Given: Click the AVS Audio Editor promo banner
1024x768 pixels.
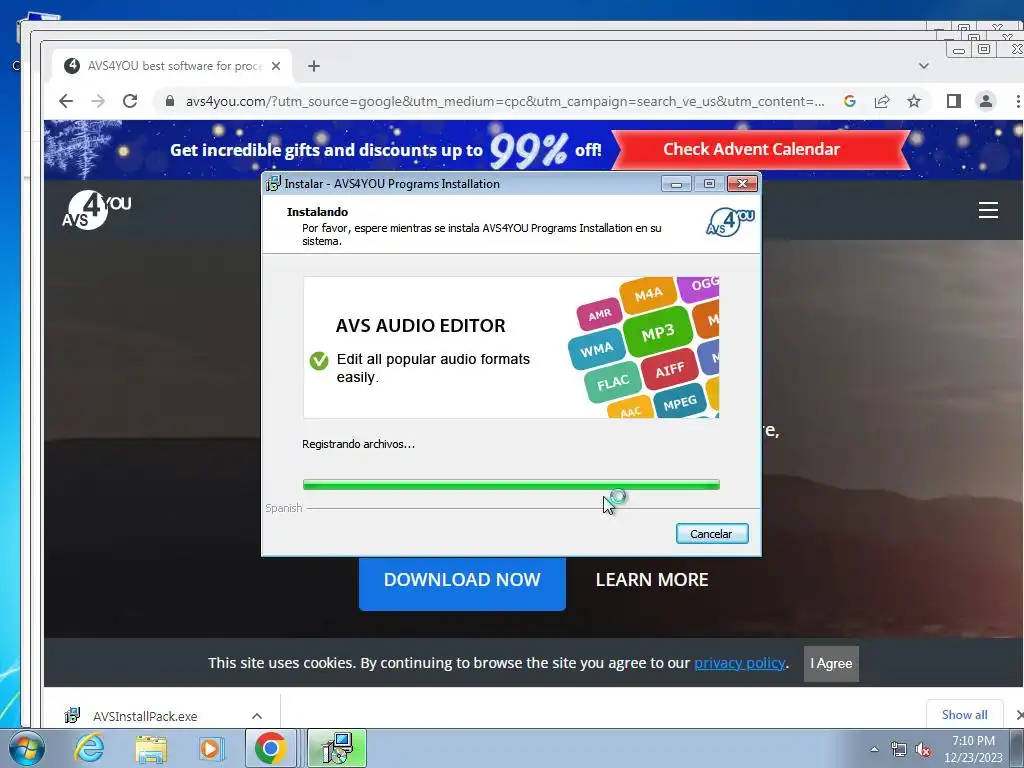Looking at the screenshot, I should pyautogui.click(x=511, y=347).
